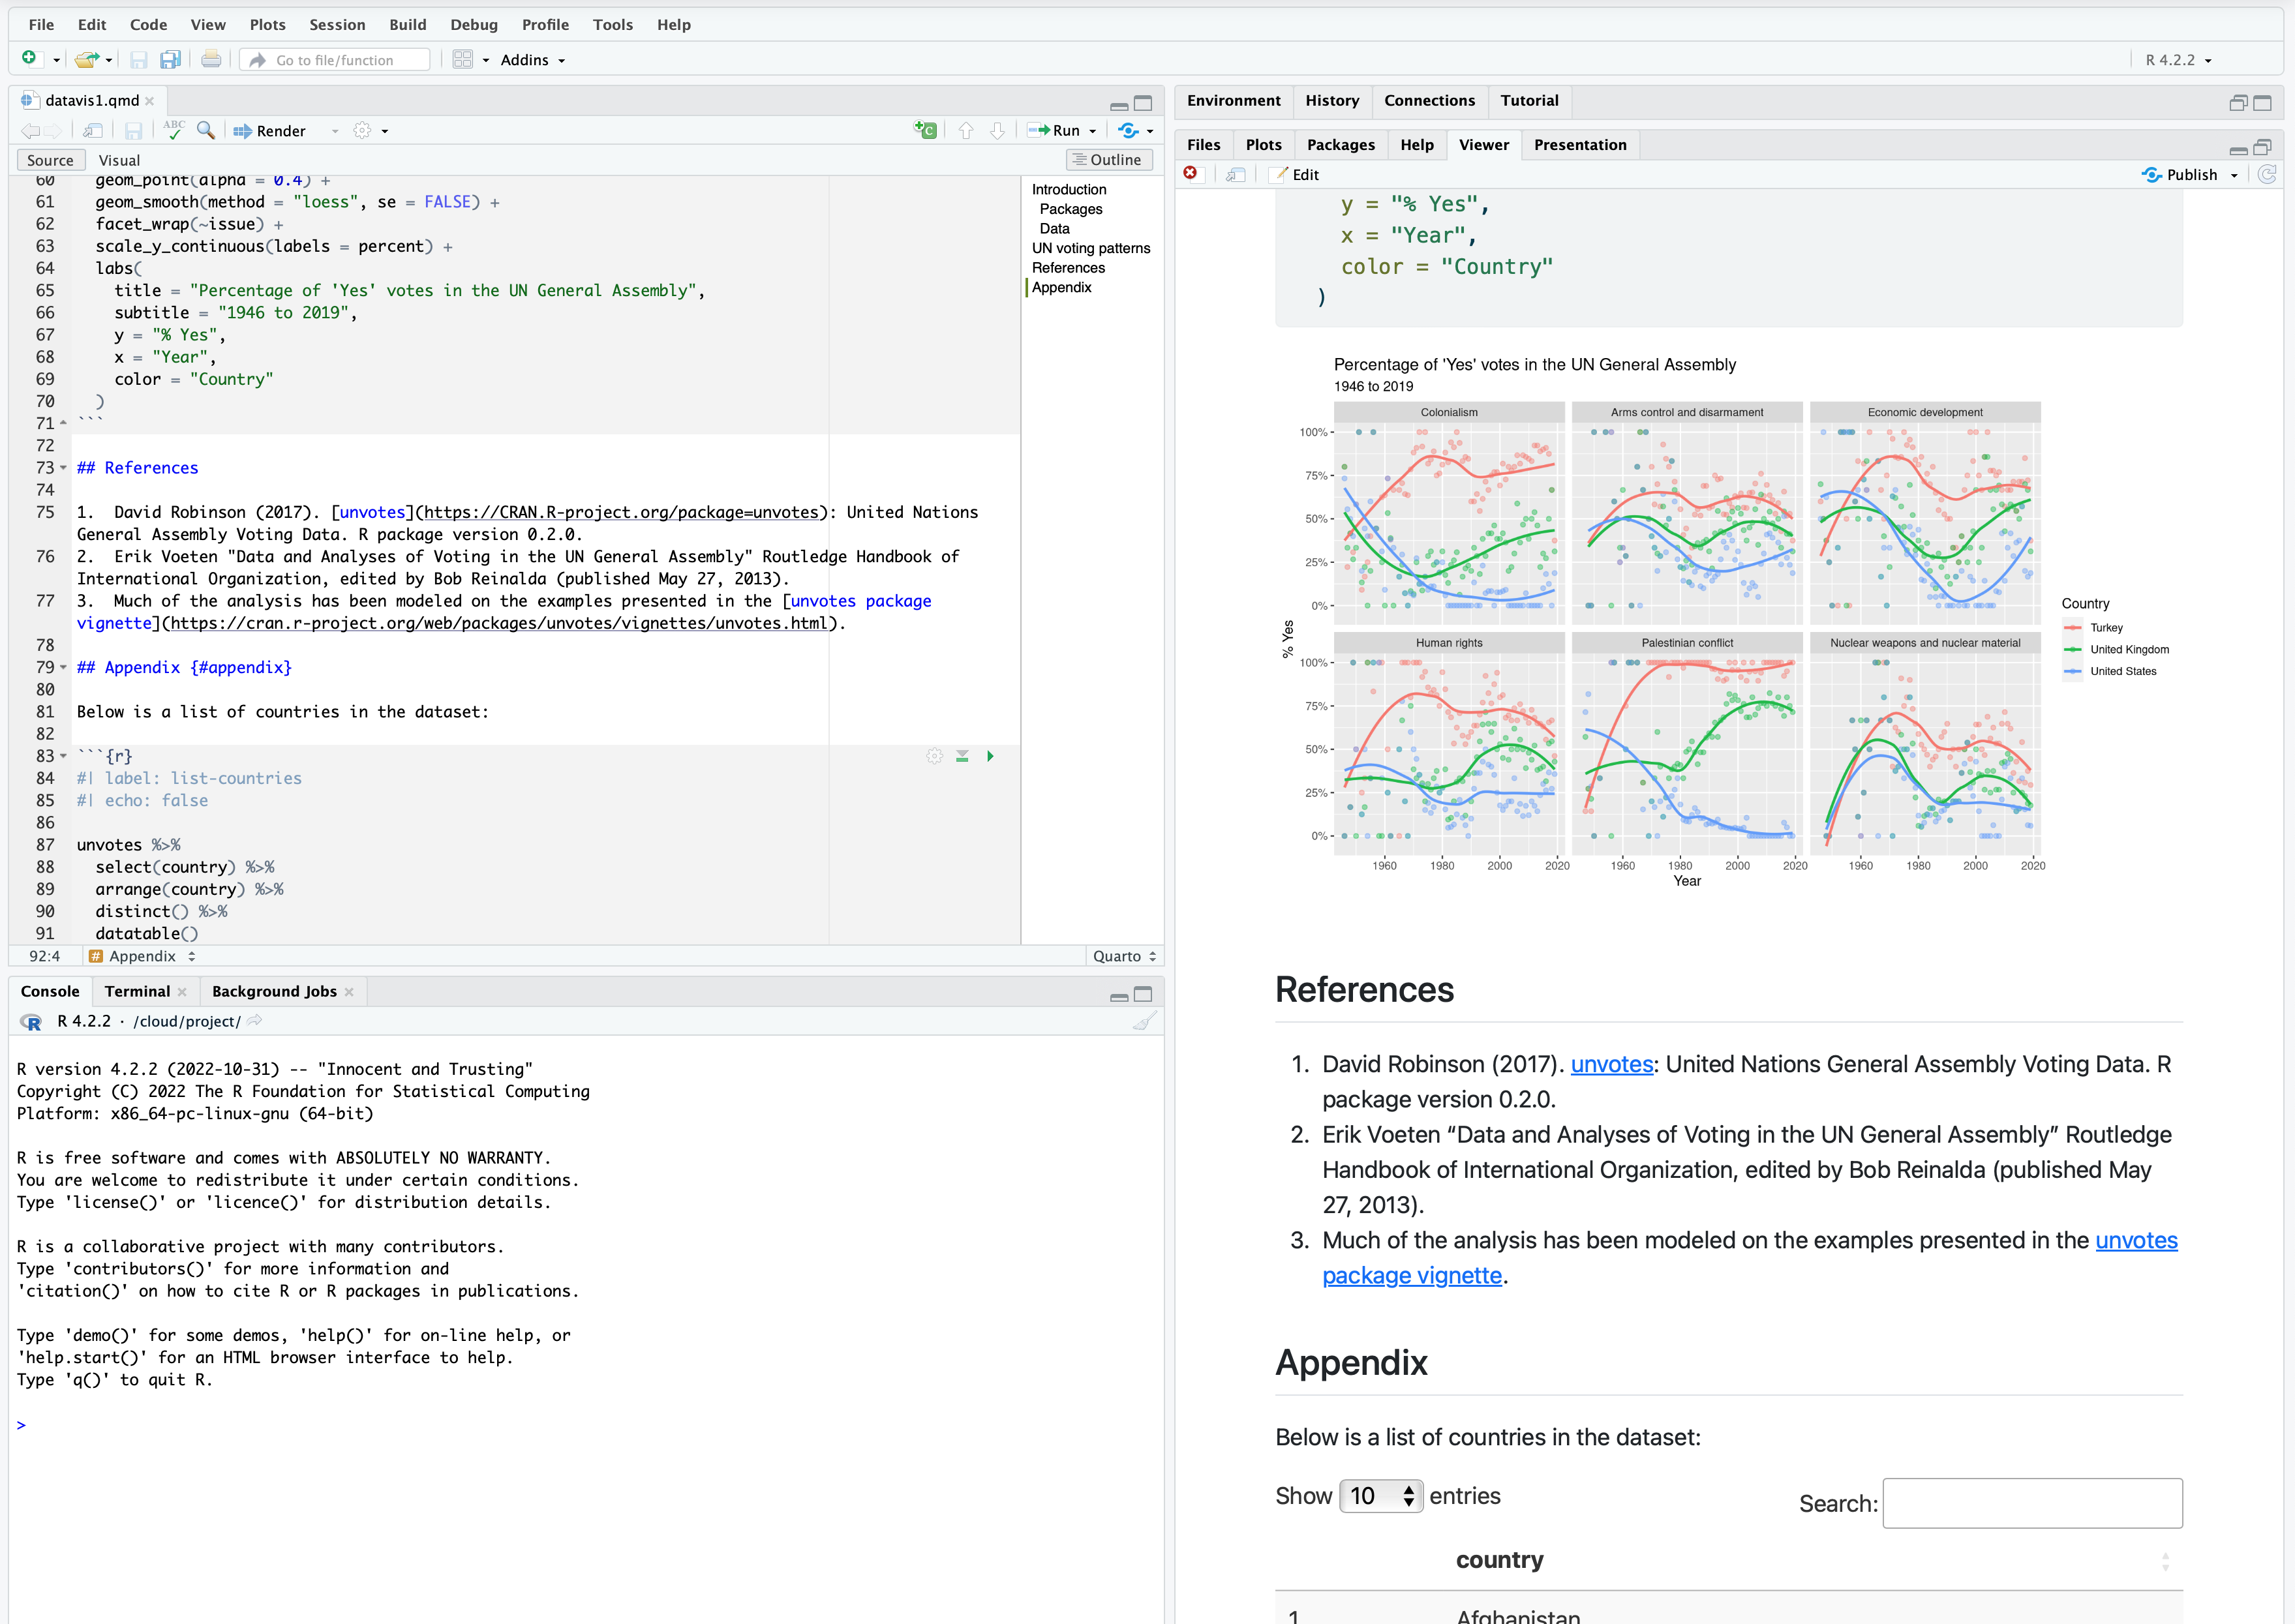Switch the editor to Visual mode
Viewport: 2295px width, 1624px height.
click(119, 160)
